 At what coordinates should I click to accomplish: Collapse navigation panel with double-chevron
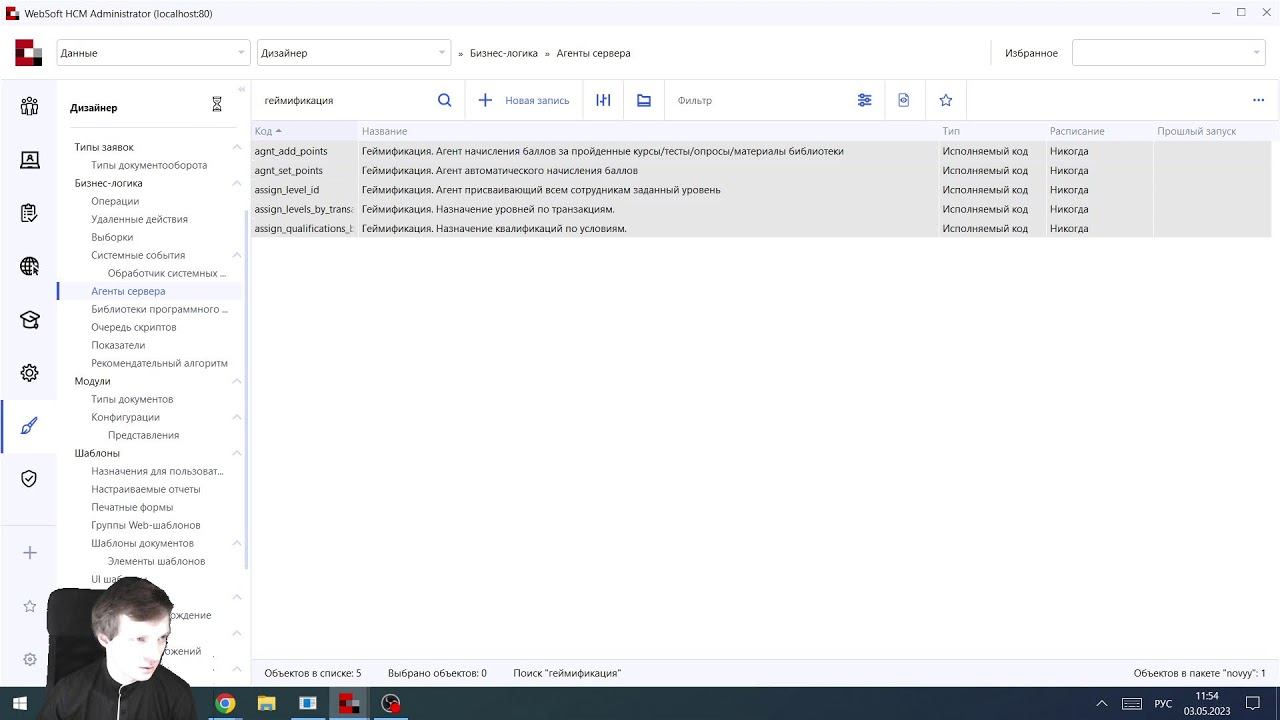pyautogui.click(x=241, y=89)
